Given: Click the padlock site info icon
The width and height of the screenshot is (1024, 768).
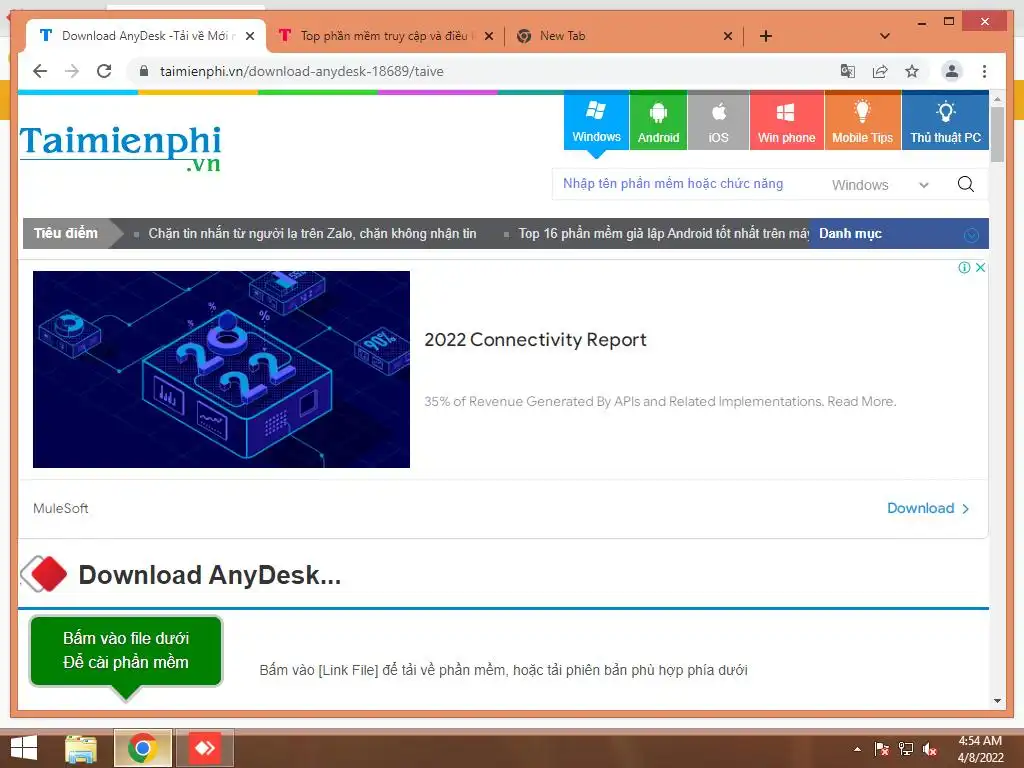Looking at the screenshot, I should coord(144,71).
